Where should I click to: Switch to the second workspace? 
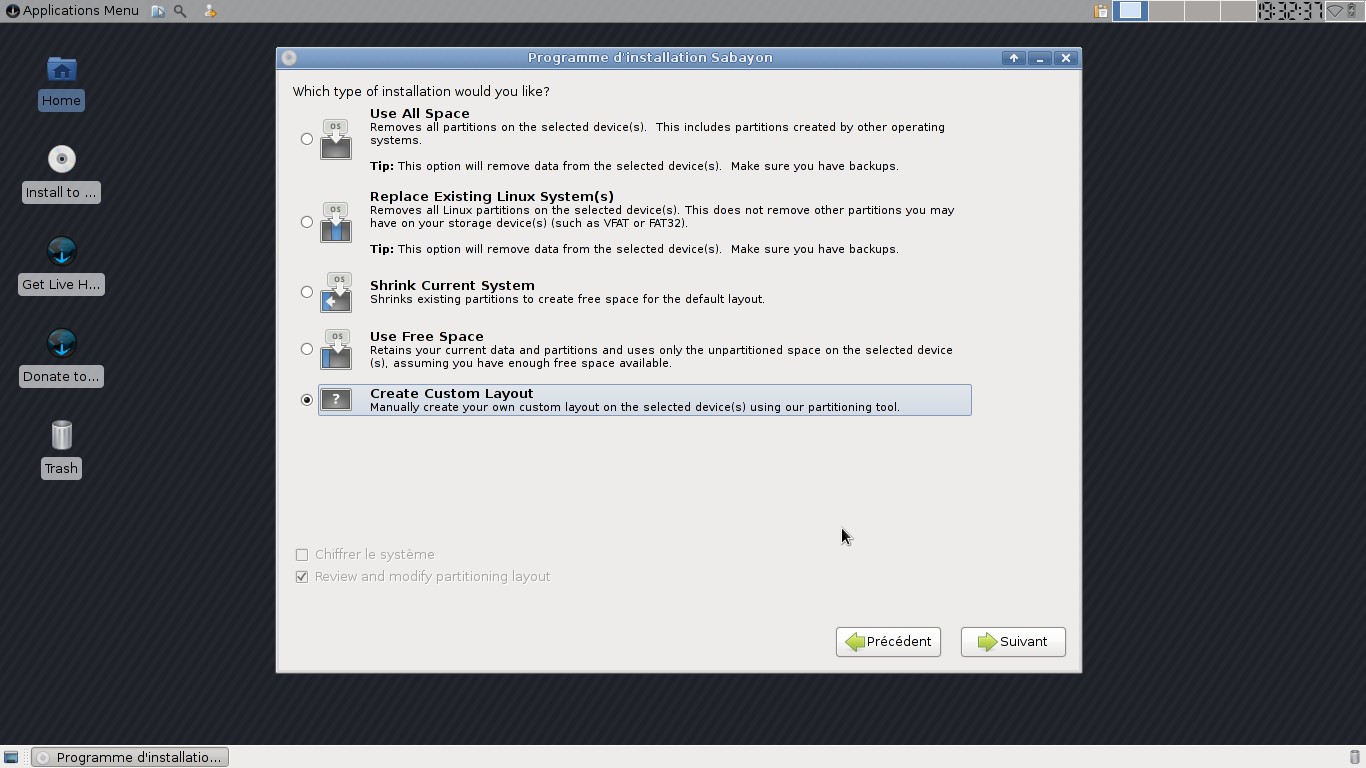tap(1166, 11)
